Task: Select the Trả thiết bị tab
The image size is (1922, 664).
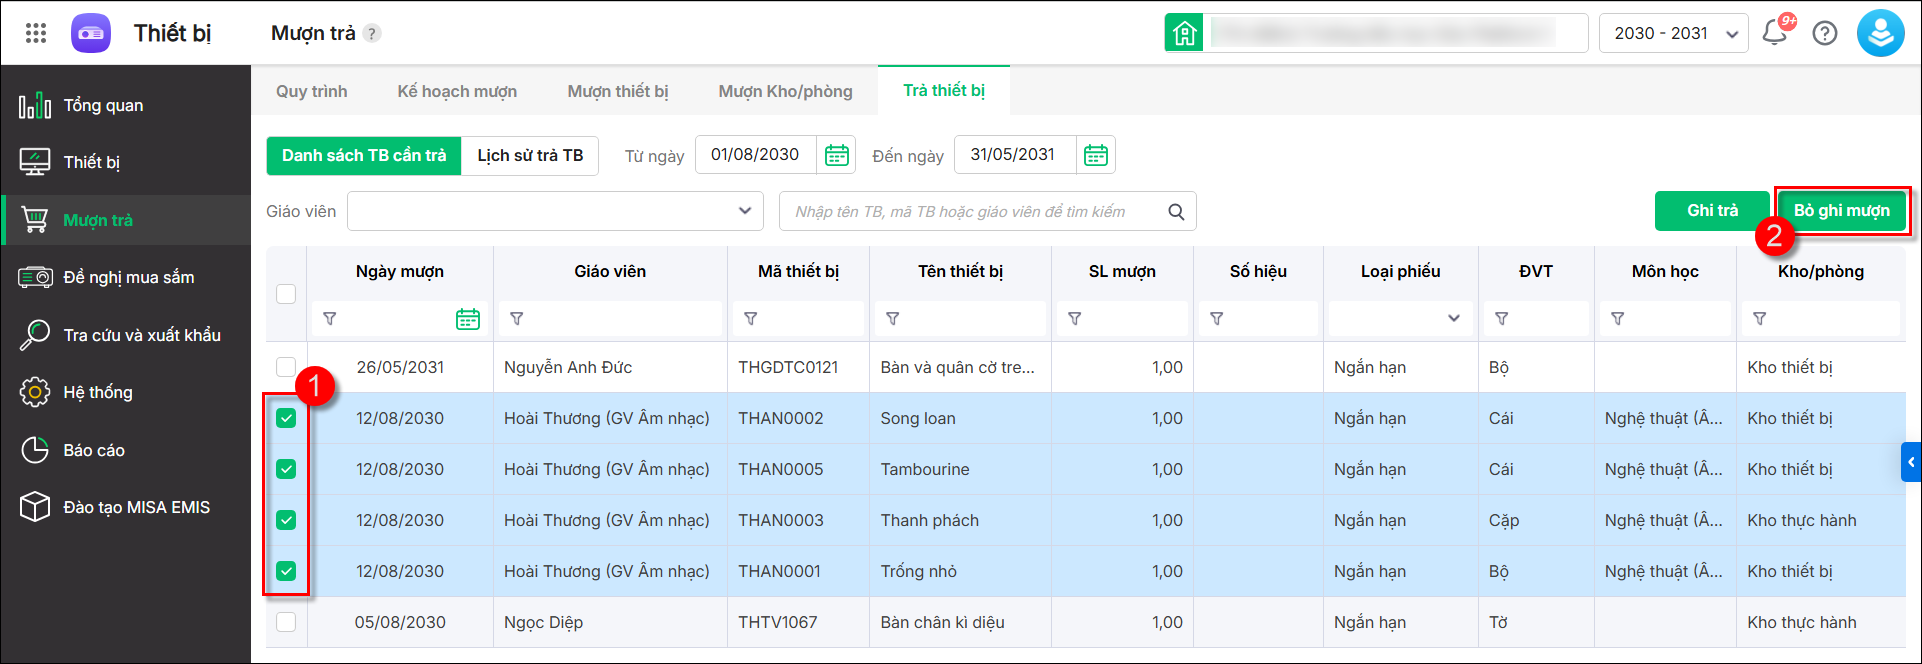Action: (944, 91)
